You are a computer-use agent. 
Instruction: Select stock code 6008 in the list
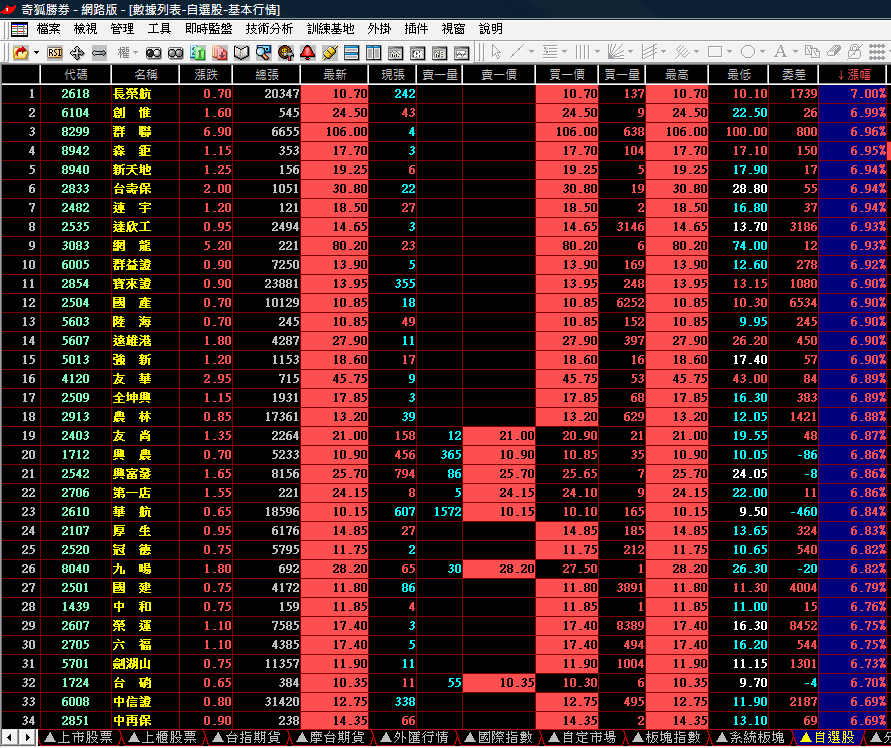coord(76,701)
